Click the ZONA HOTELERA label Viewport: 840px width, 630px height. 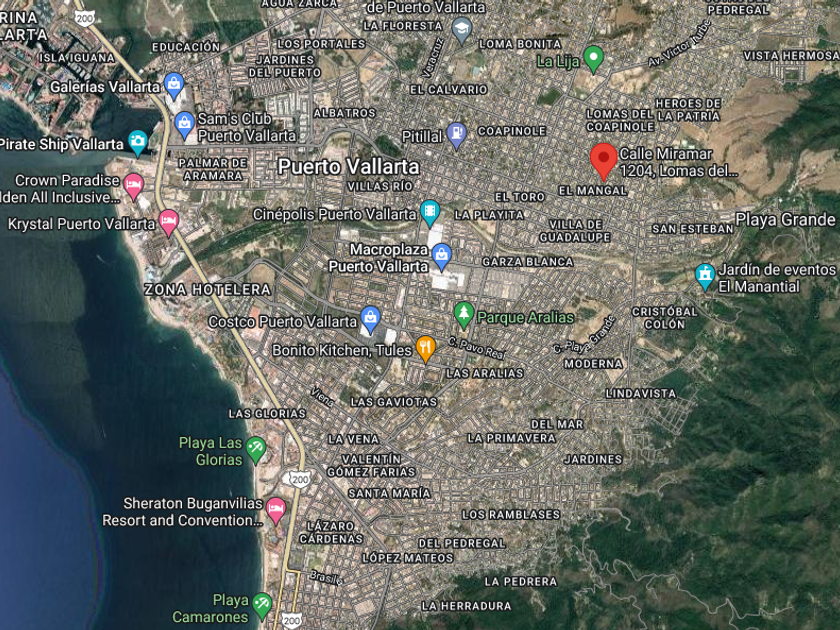pyautogui.click(x=207, y=290)
